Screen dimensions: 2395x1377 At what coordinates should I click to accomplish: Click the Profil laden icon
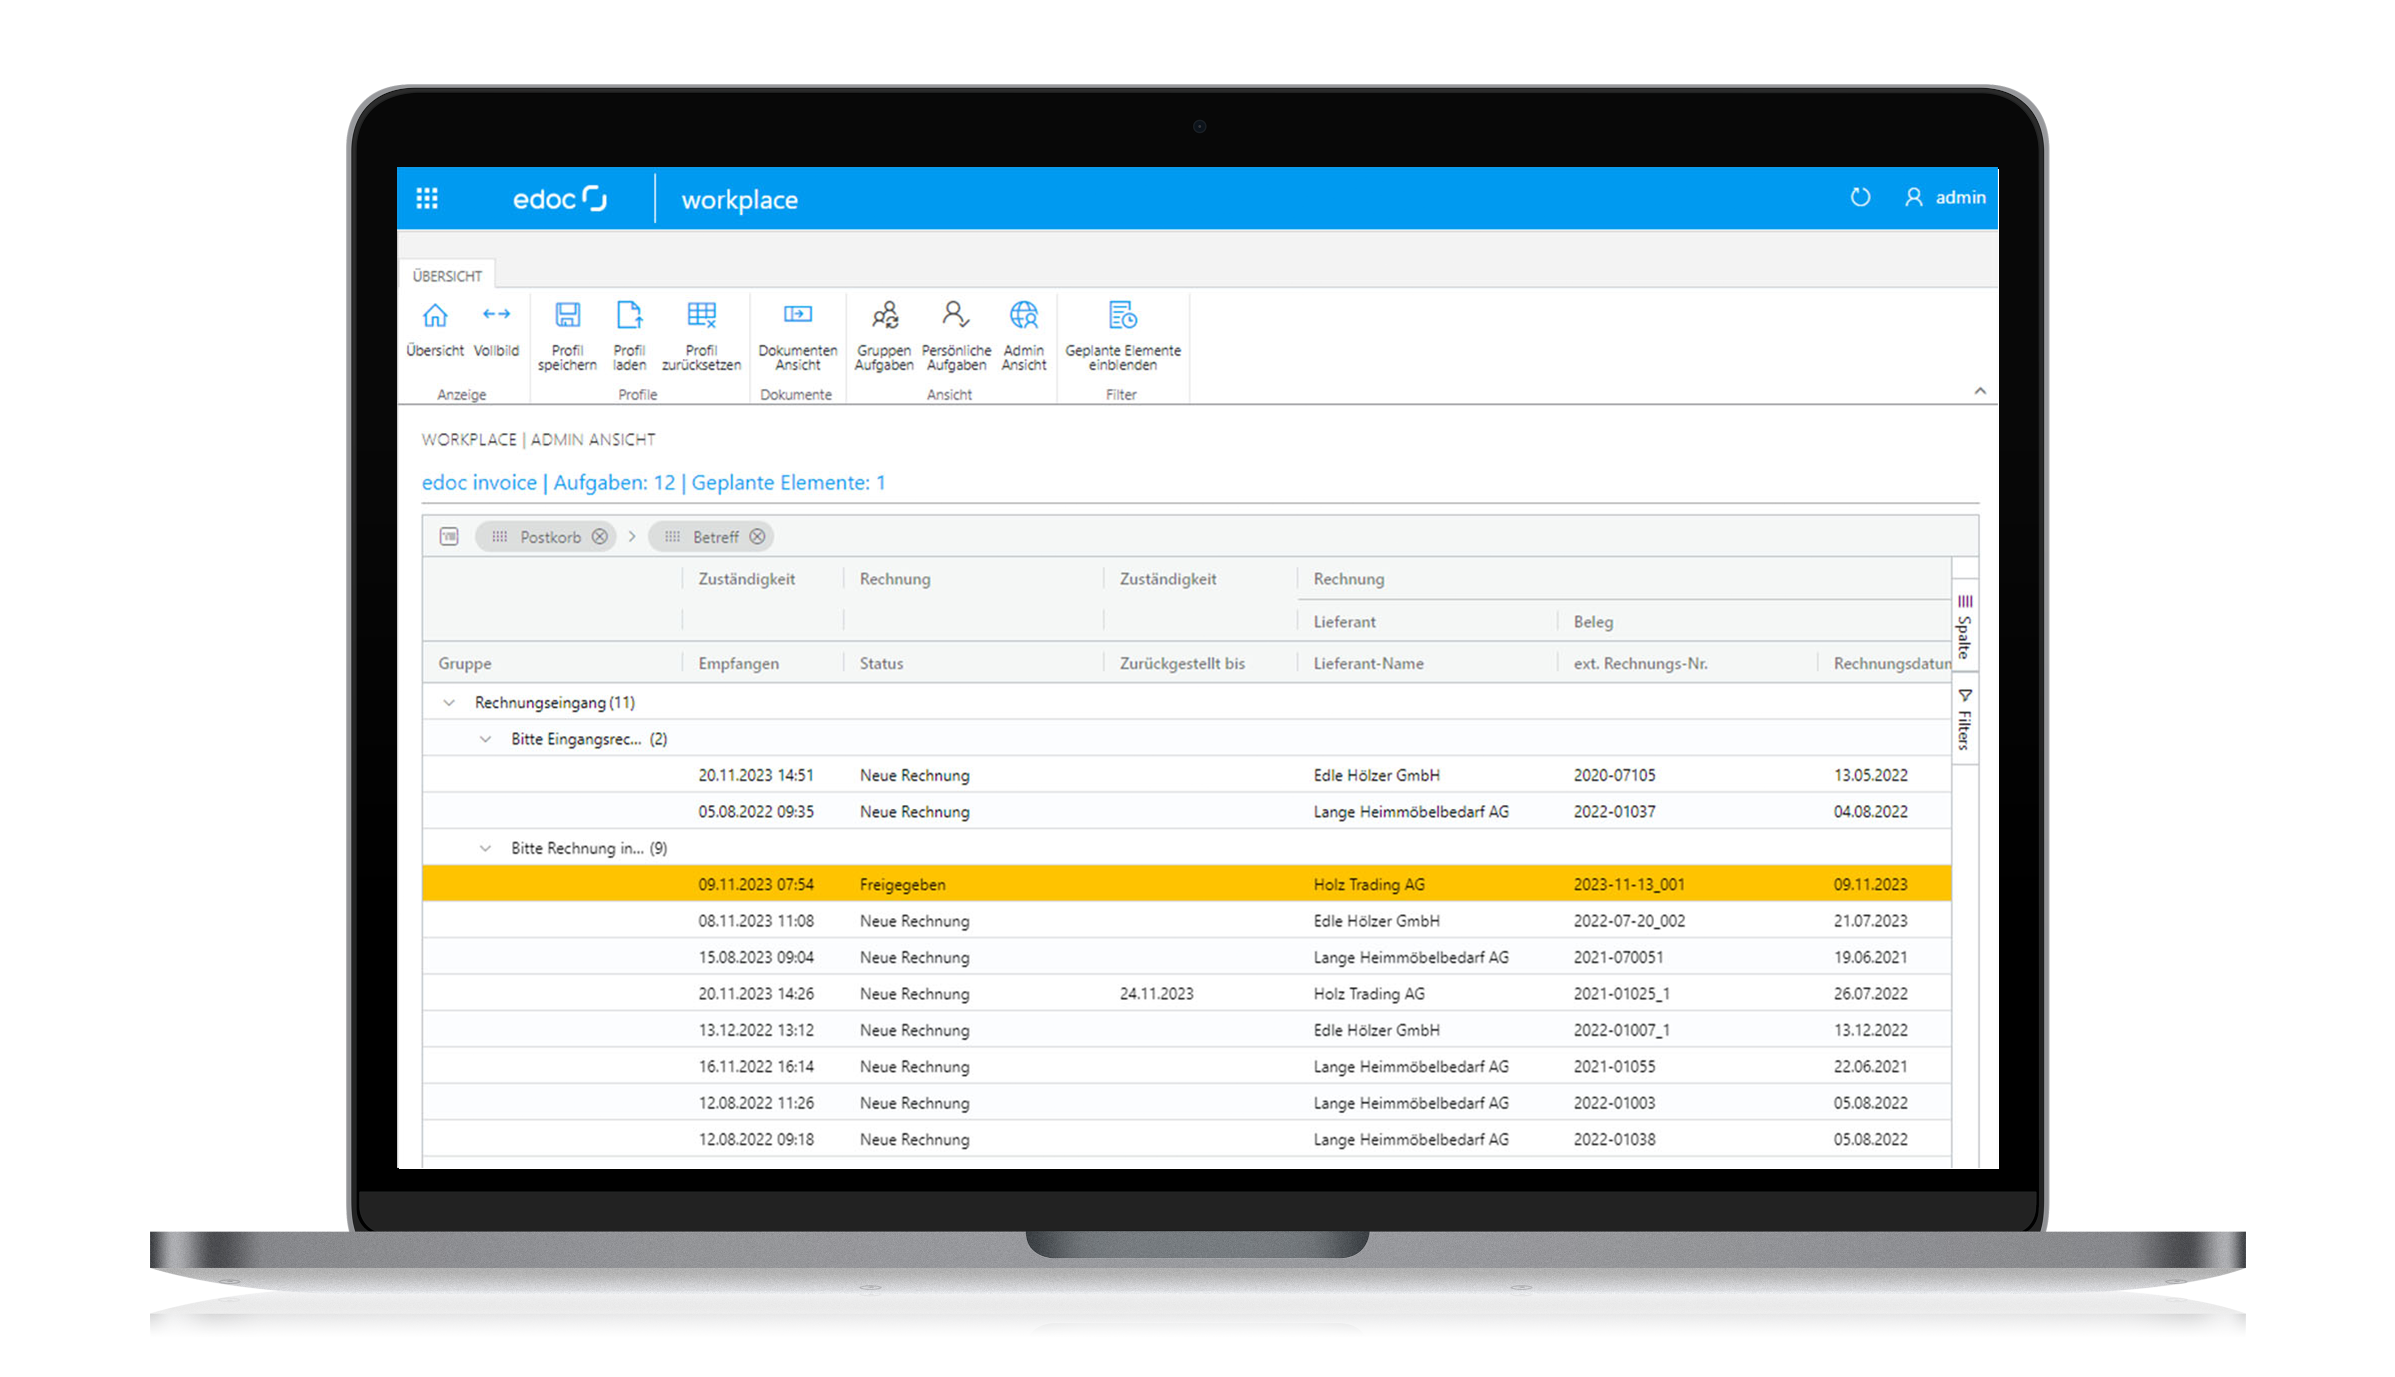[x=629, y=317]
